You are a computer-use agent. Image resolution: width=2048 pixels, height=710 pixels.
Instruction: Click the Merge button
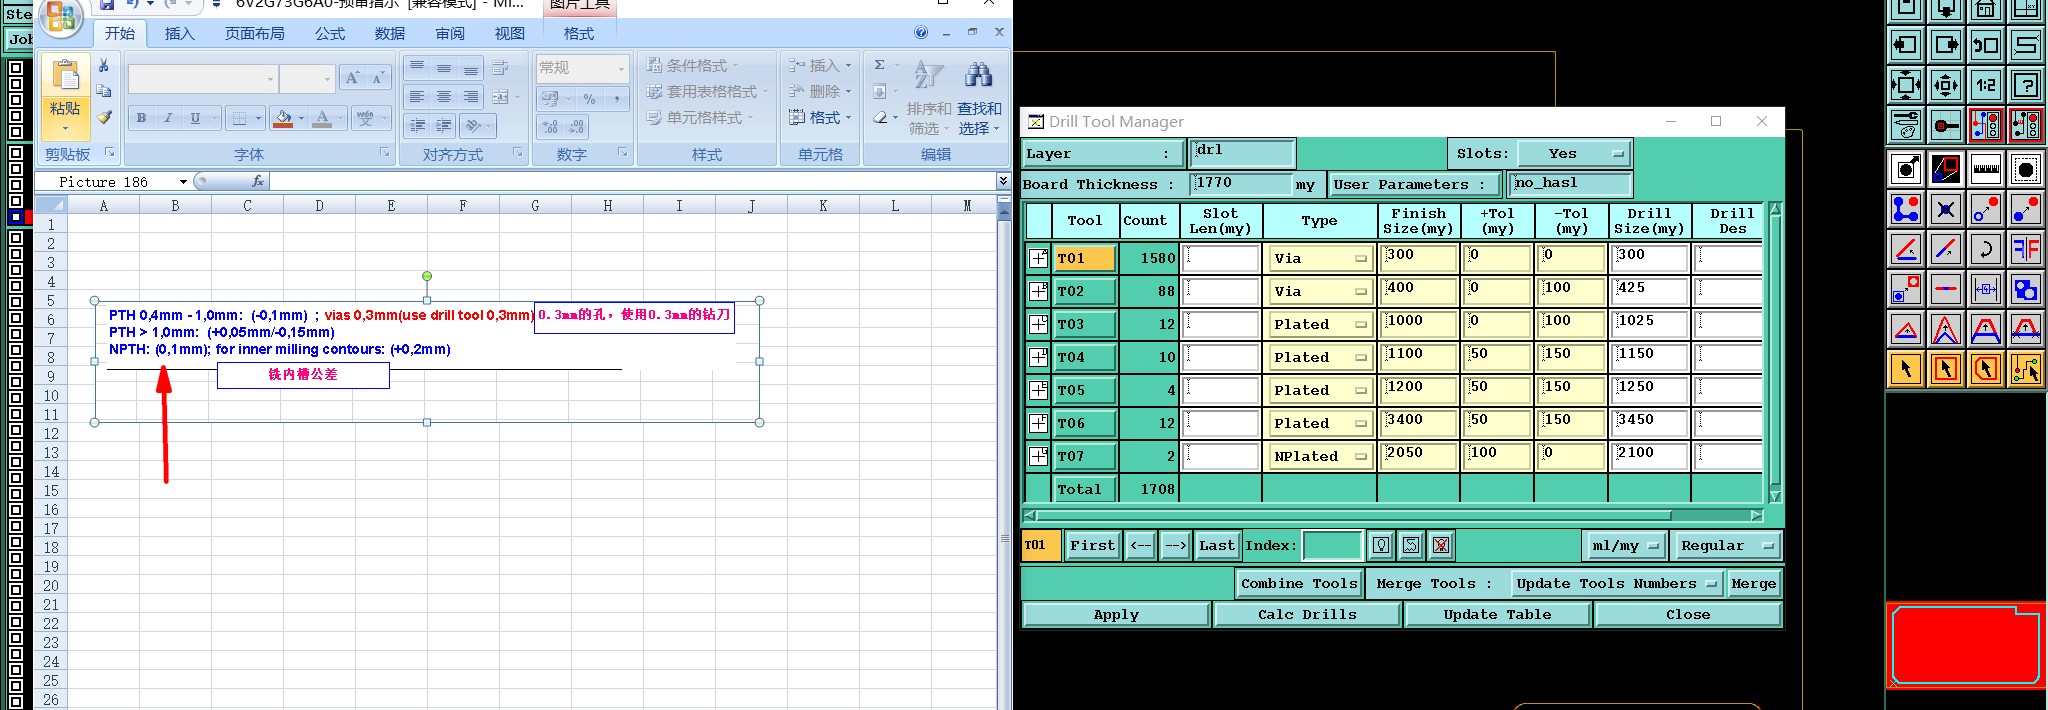tap(1754, 583)
